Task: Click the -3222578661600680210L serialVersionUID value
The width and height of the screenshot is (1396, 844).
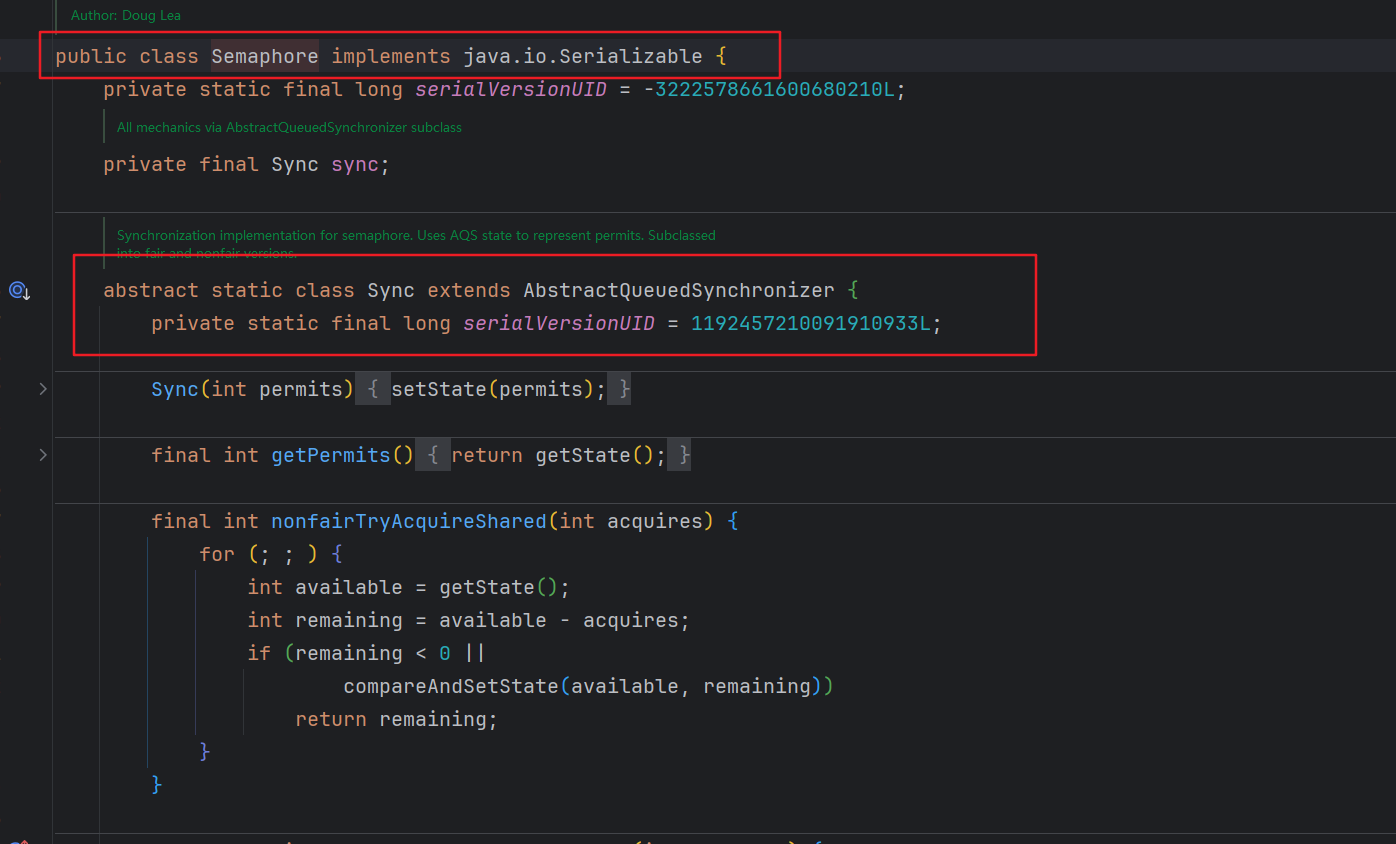Action: [774, 89]
